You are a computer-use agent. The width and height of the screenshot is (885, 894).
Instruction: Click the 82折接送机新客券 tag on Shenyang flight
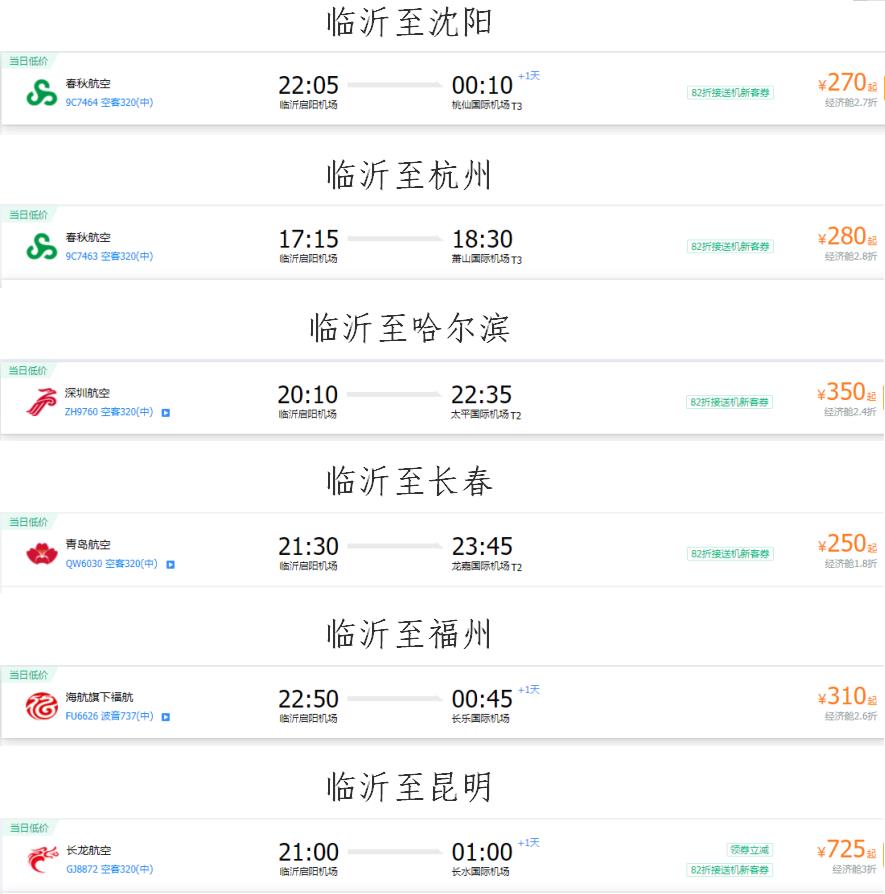[730, 93]
